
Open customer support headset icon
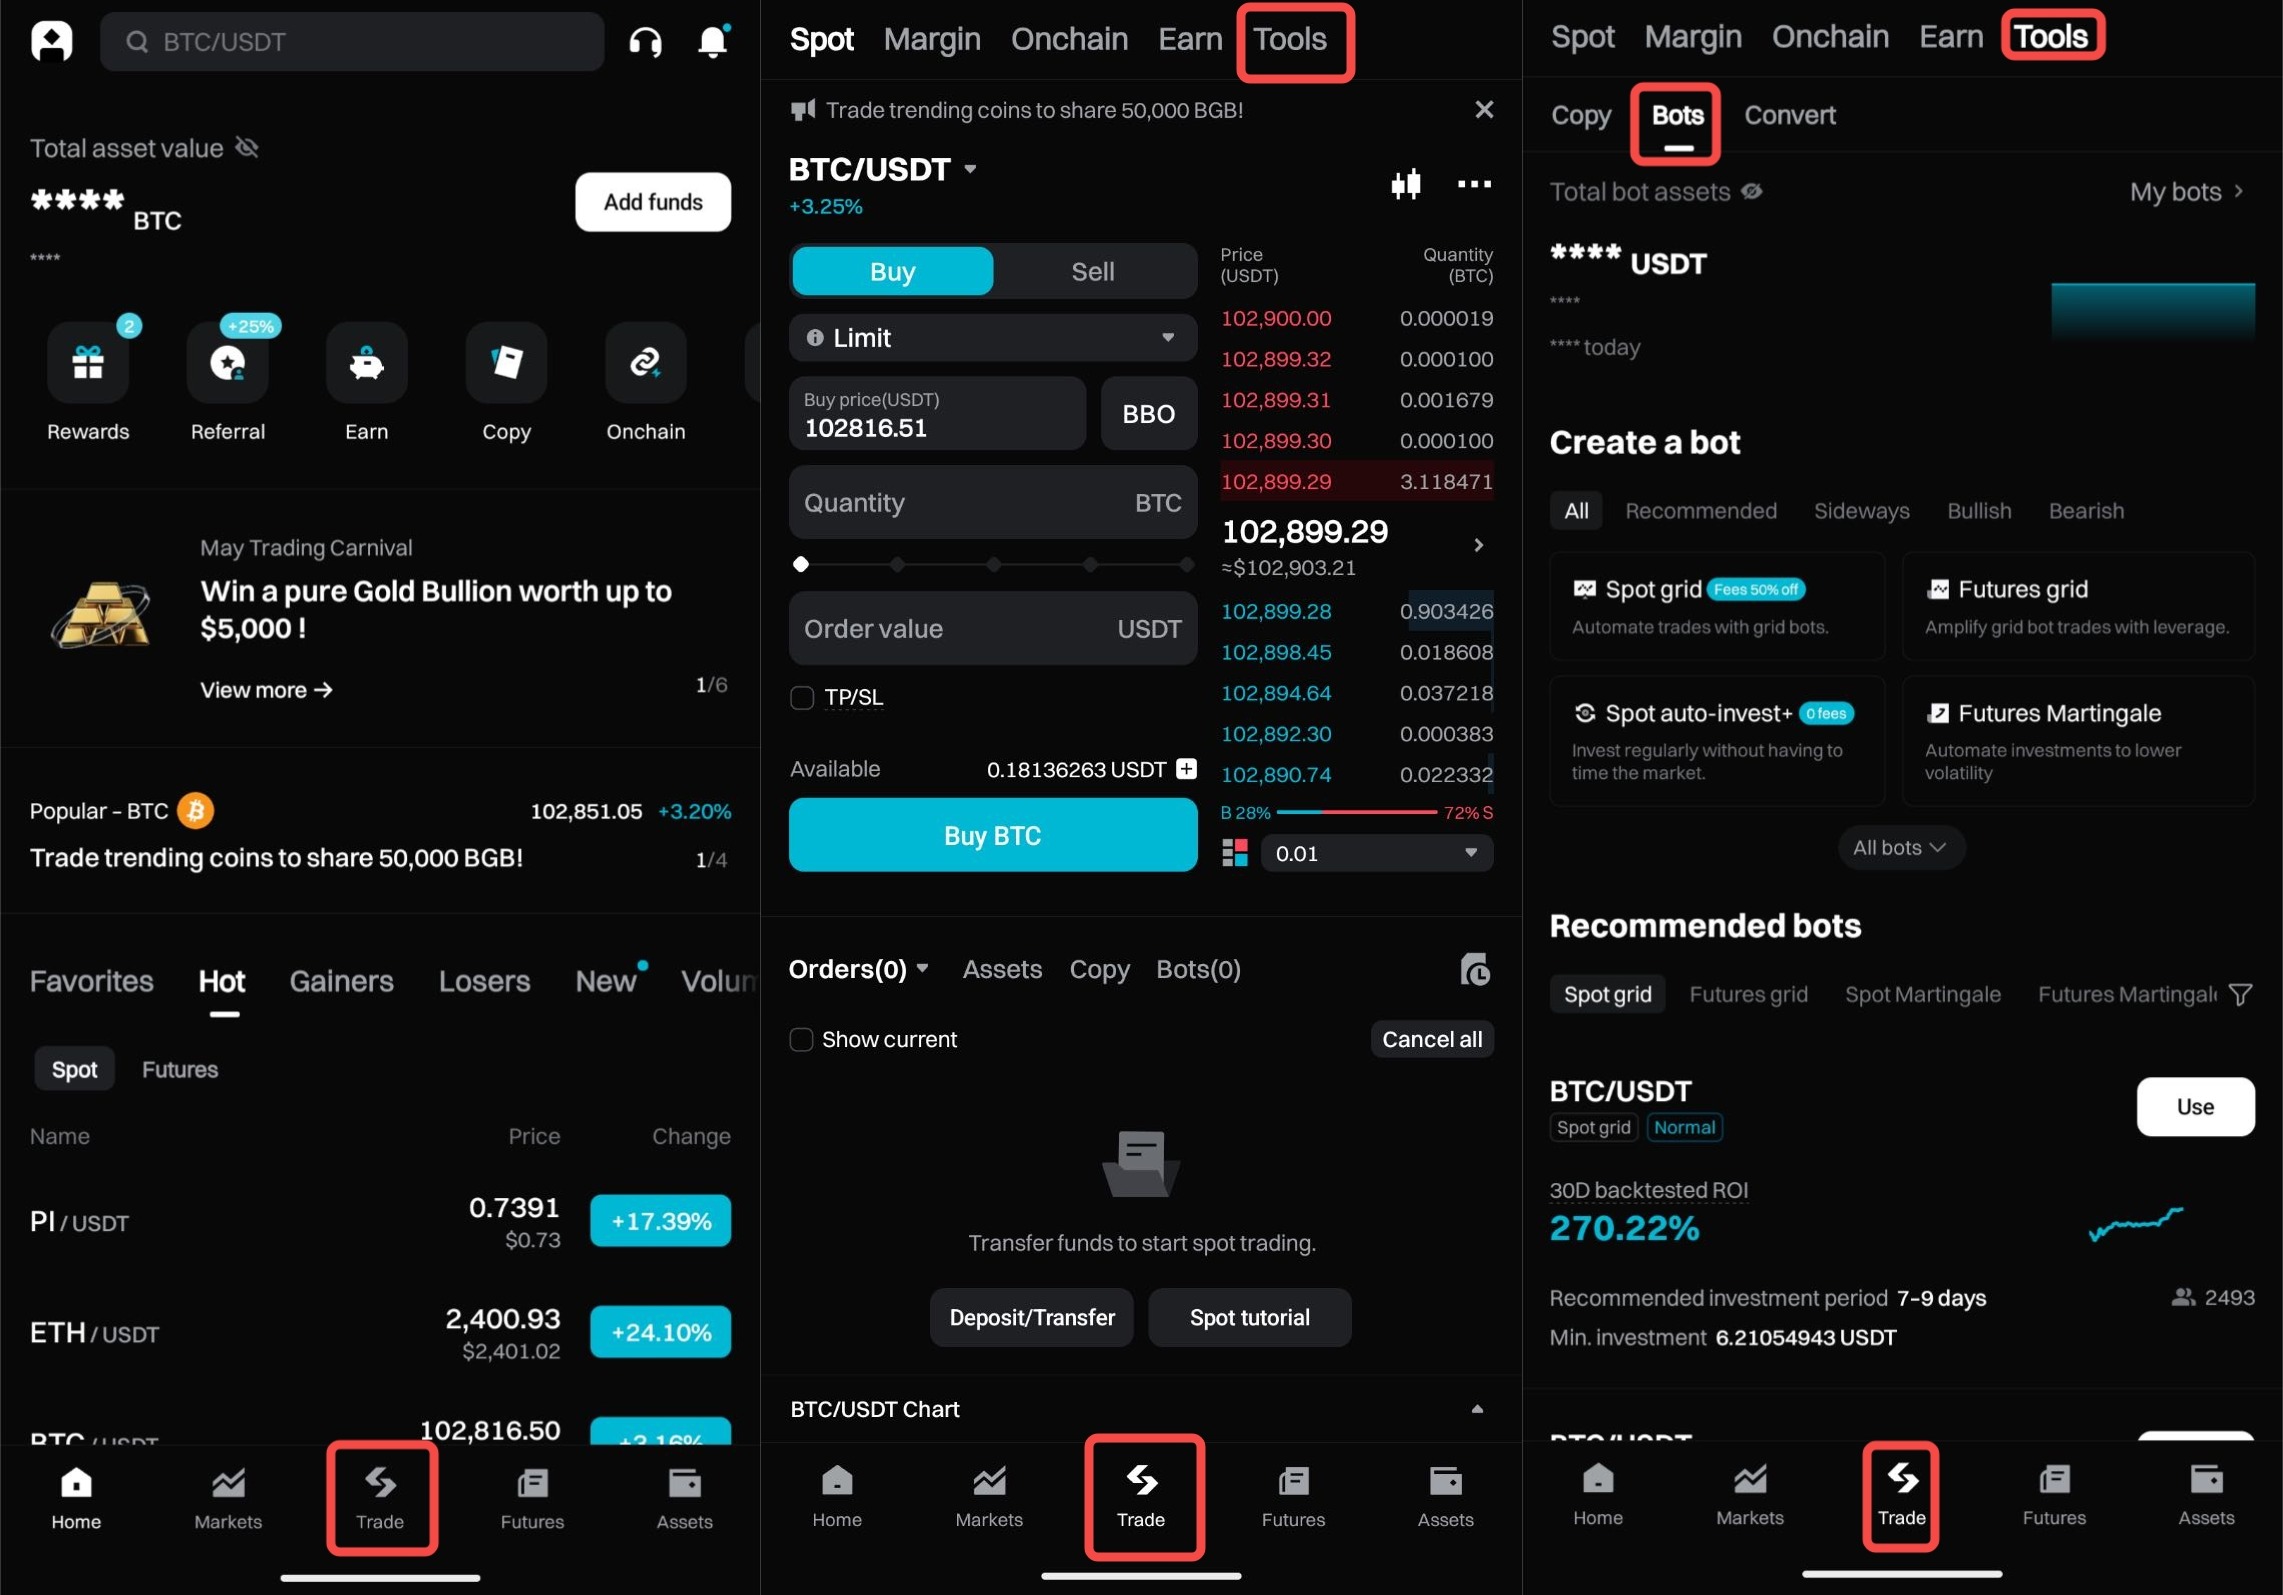pos(645,42)
